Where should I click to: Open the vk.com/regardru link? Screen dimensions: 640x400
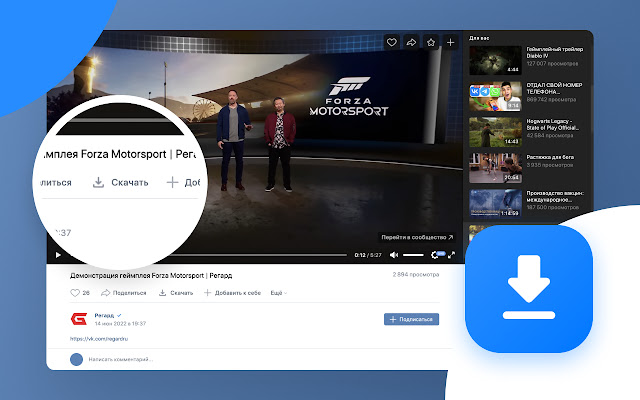tap(99, 339)
